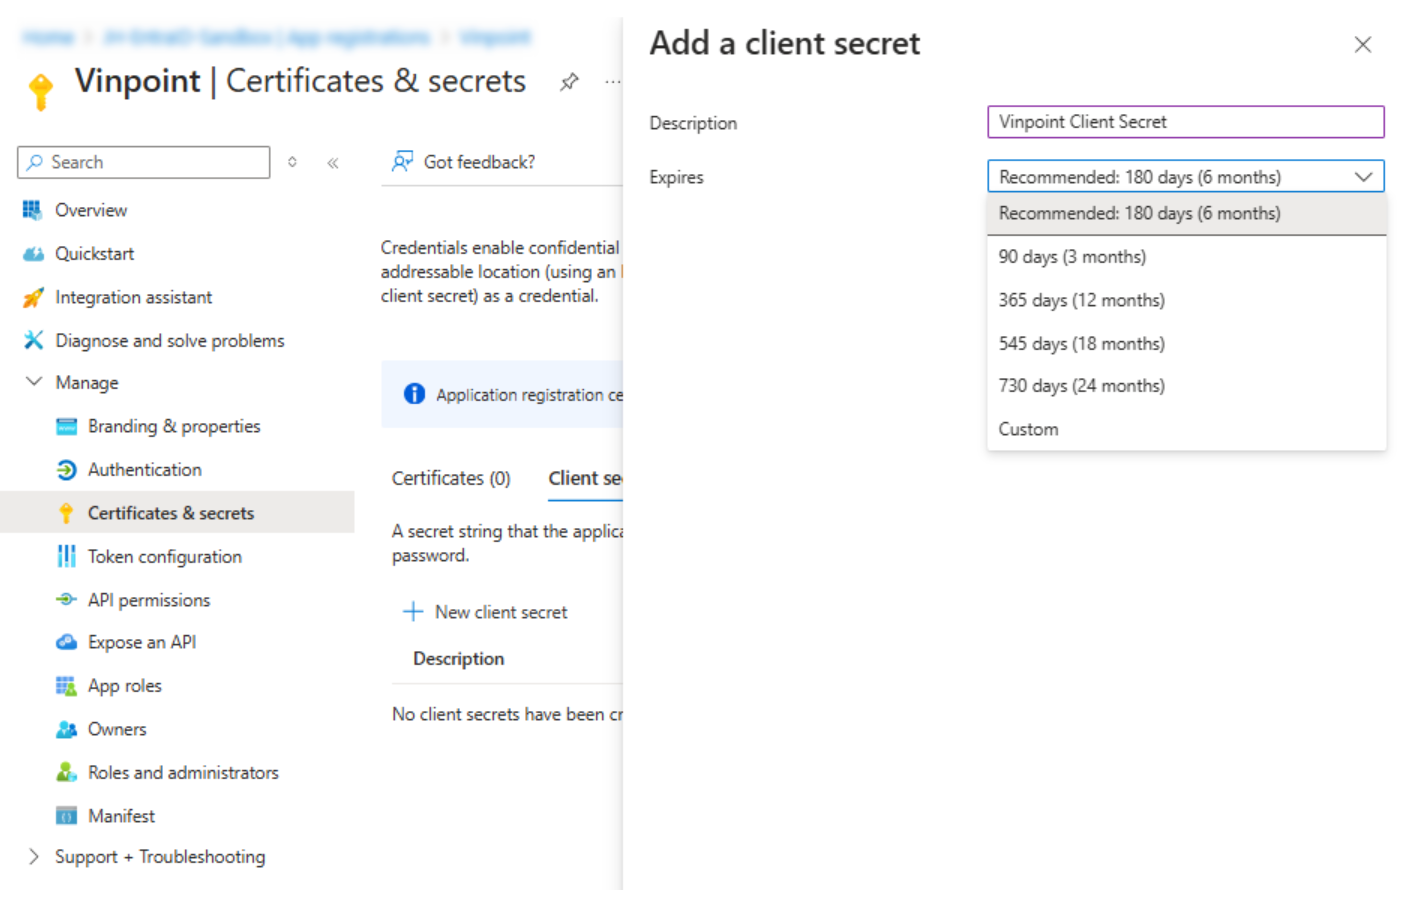The width and height of the screenshot is (1418, 898).
Task: Open Owners page
Action: click(117, 729)
